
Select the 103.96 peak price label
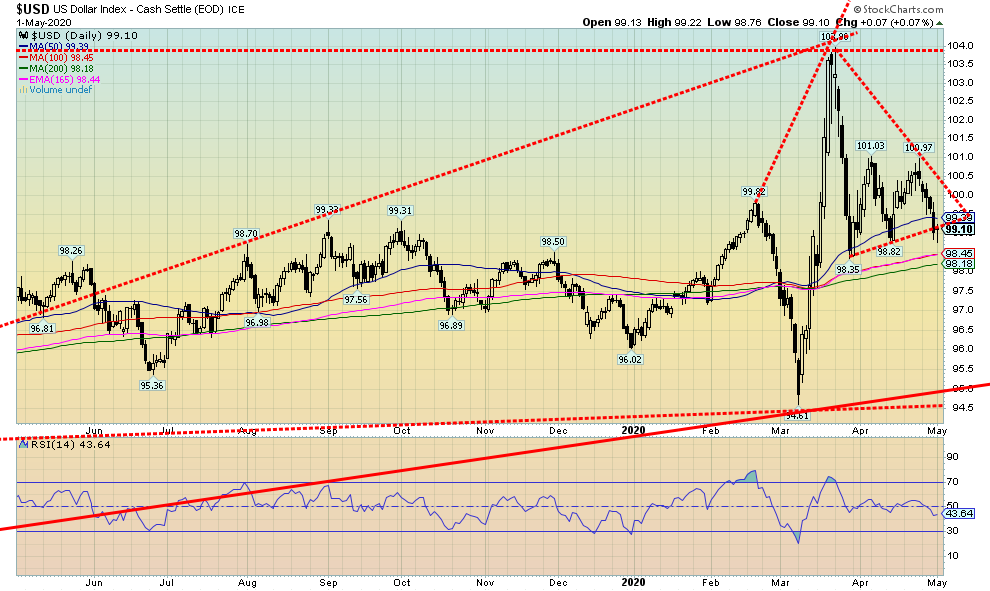coord(833,38)
